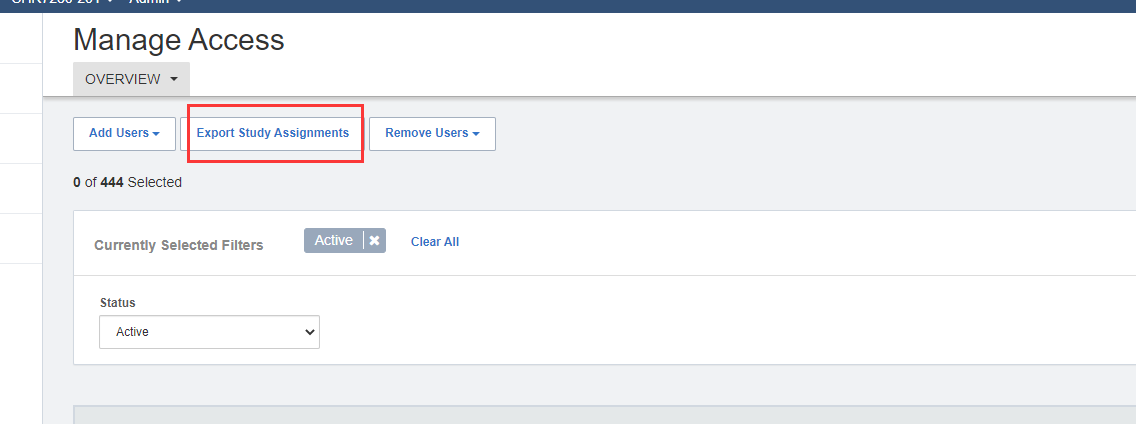Open the Status dropdown showing Active
This screenshot has height=424, width=1136.
pyautogui.click(x=209, y=332)
